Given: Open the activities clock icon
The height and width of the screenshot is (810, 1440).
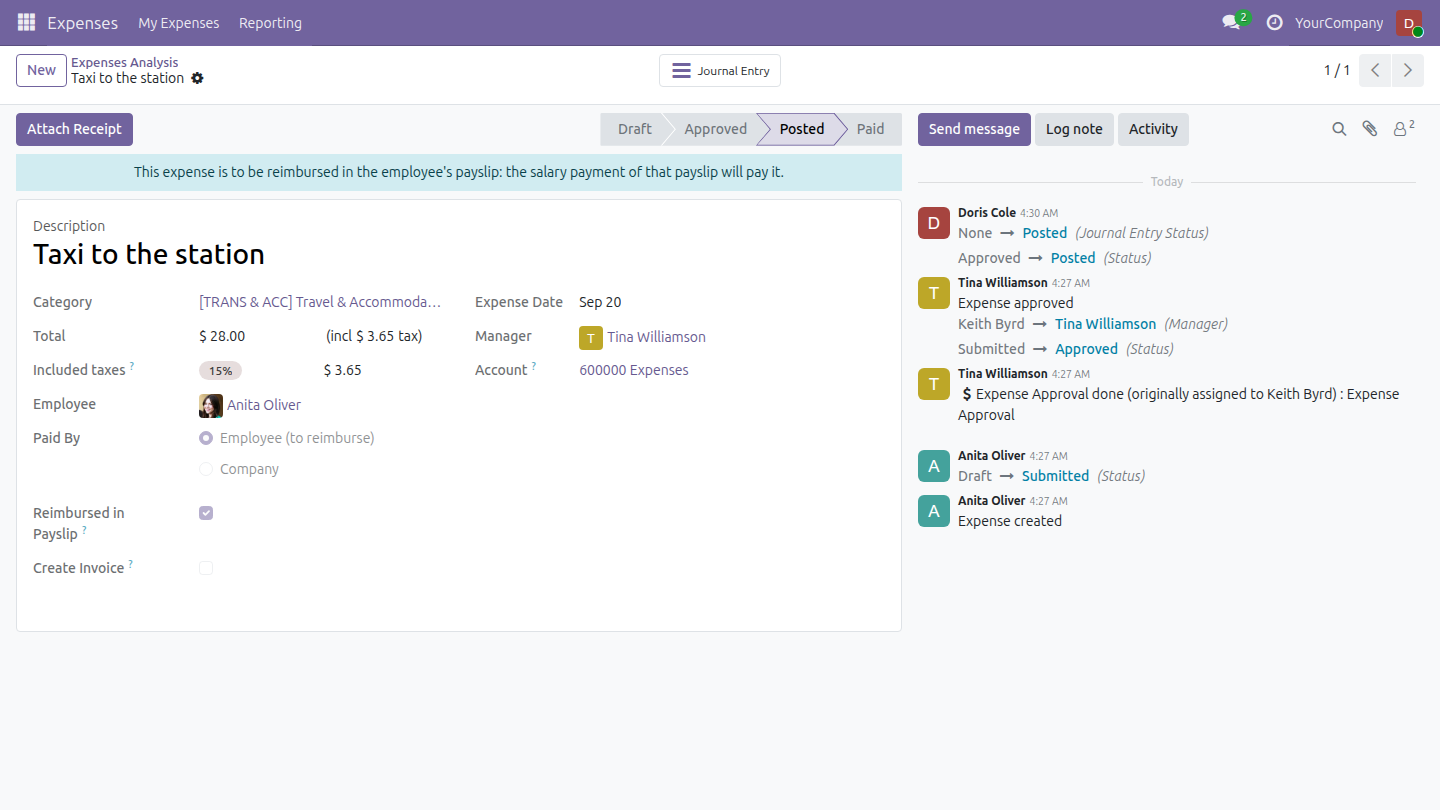Looking at the screenshot, I should pos(1274,22).
